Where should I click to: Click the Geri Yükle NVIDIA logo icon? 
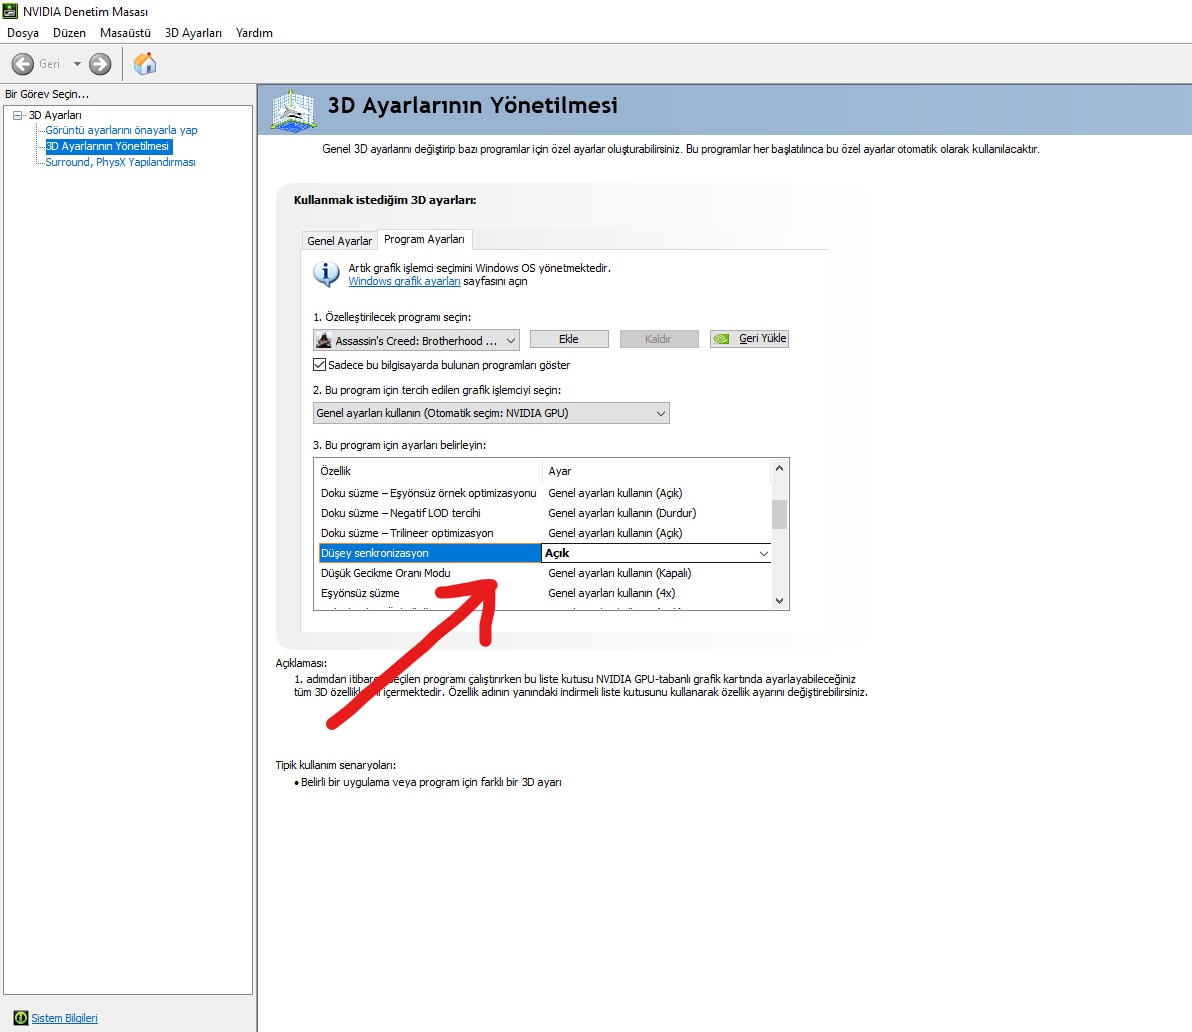[x=721, y=339]
